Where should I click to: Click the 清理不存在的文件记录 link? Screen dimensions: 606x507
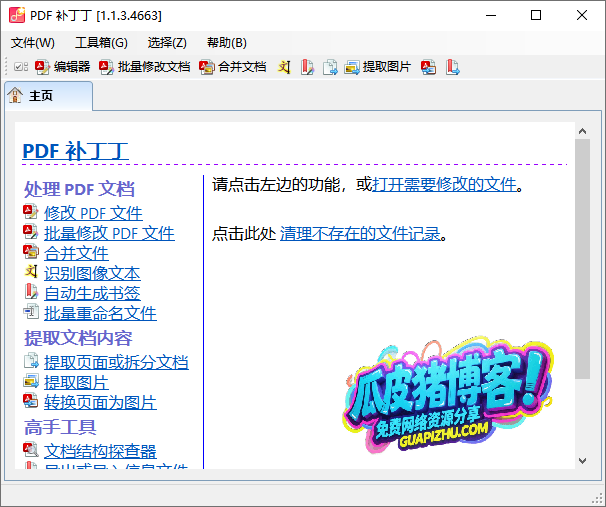[x=360, y=233]
